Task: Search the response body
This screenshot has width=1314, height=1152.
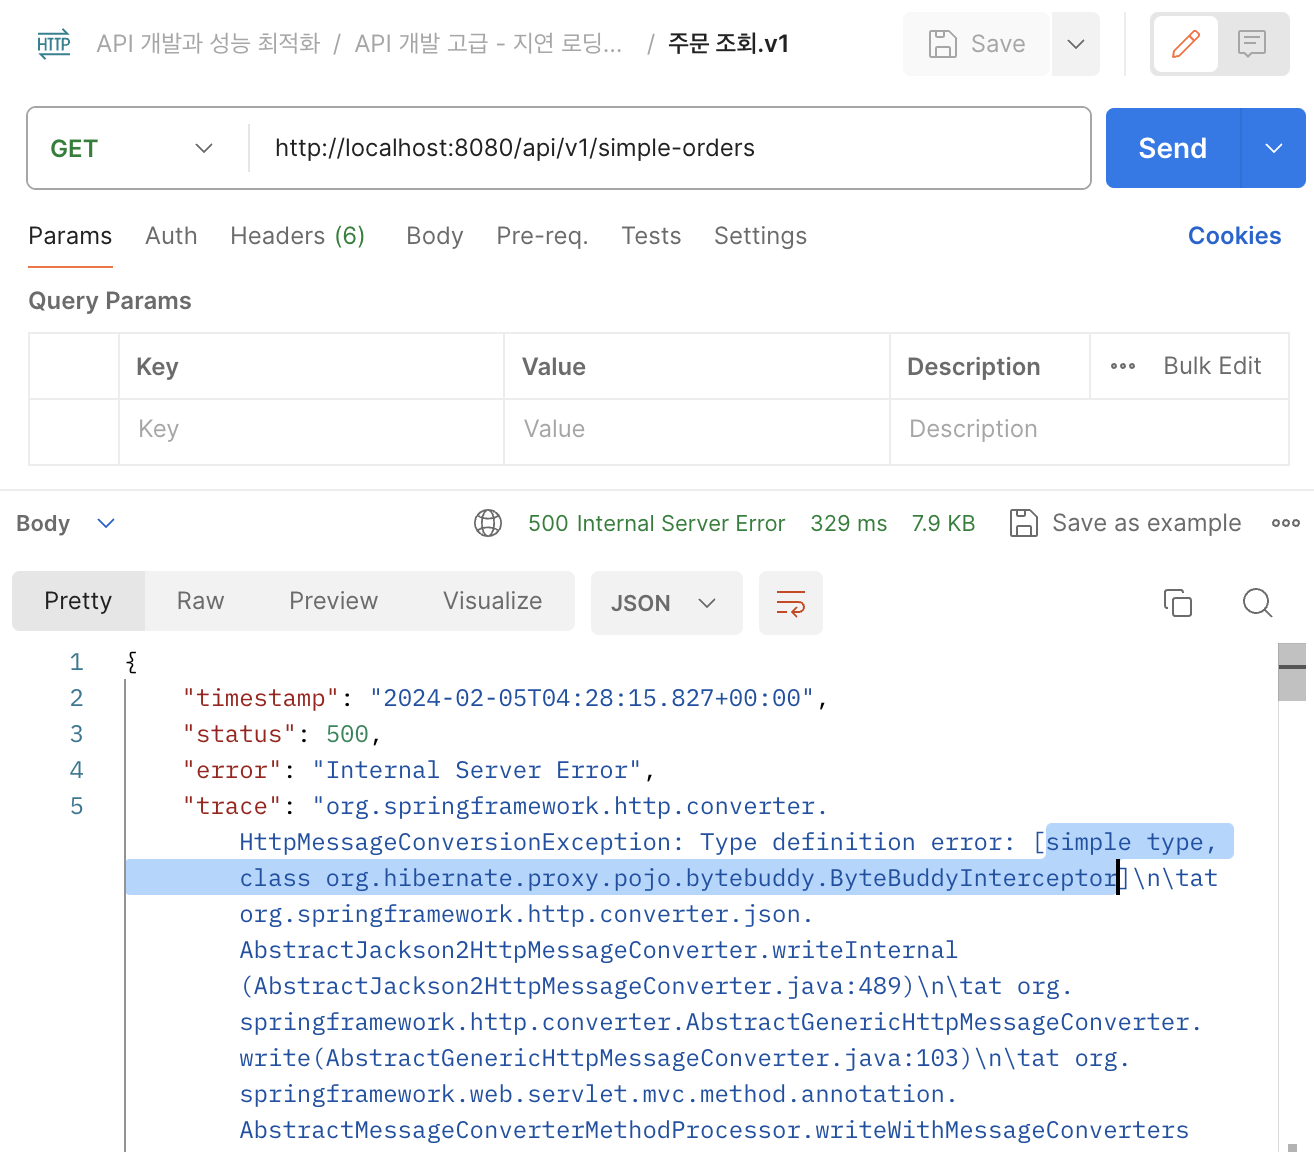Action: (1257, 603)
